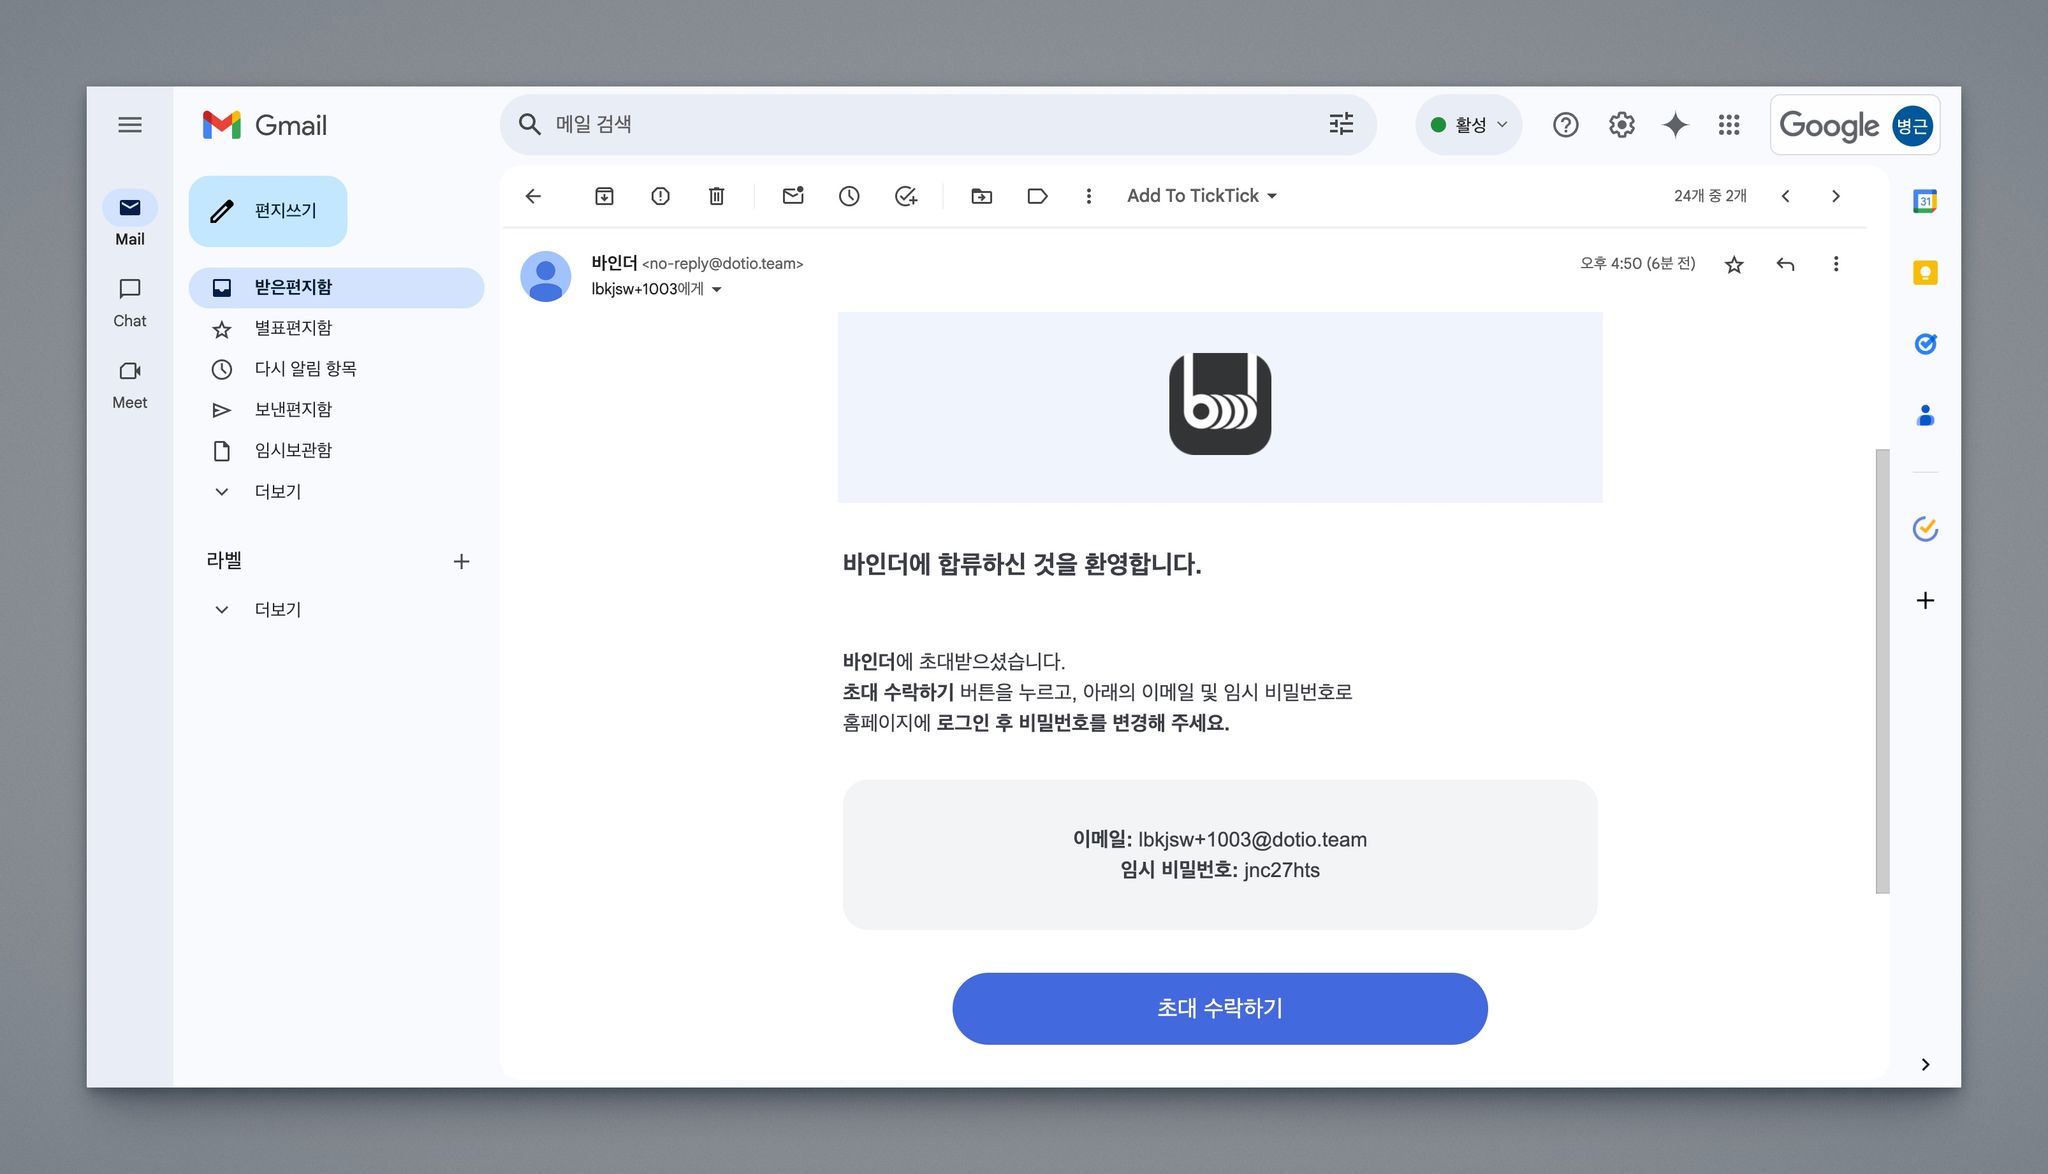This screenshot has height=1174, width=2048.
Task: Open the Add To TickTick dropdown
Action: (1202, 196)
